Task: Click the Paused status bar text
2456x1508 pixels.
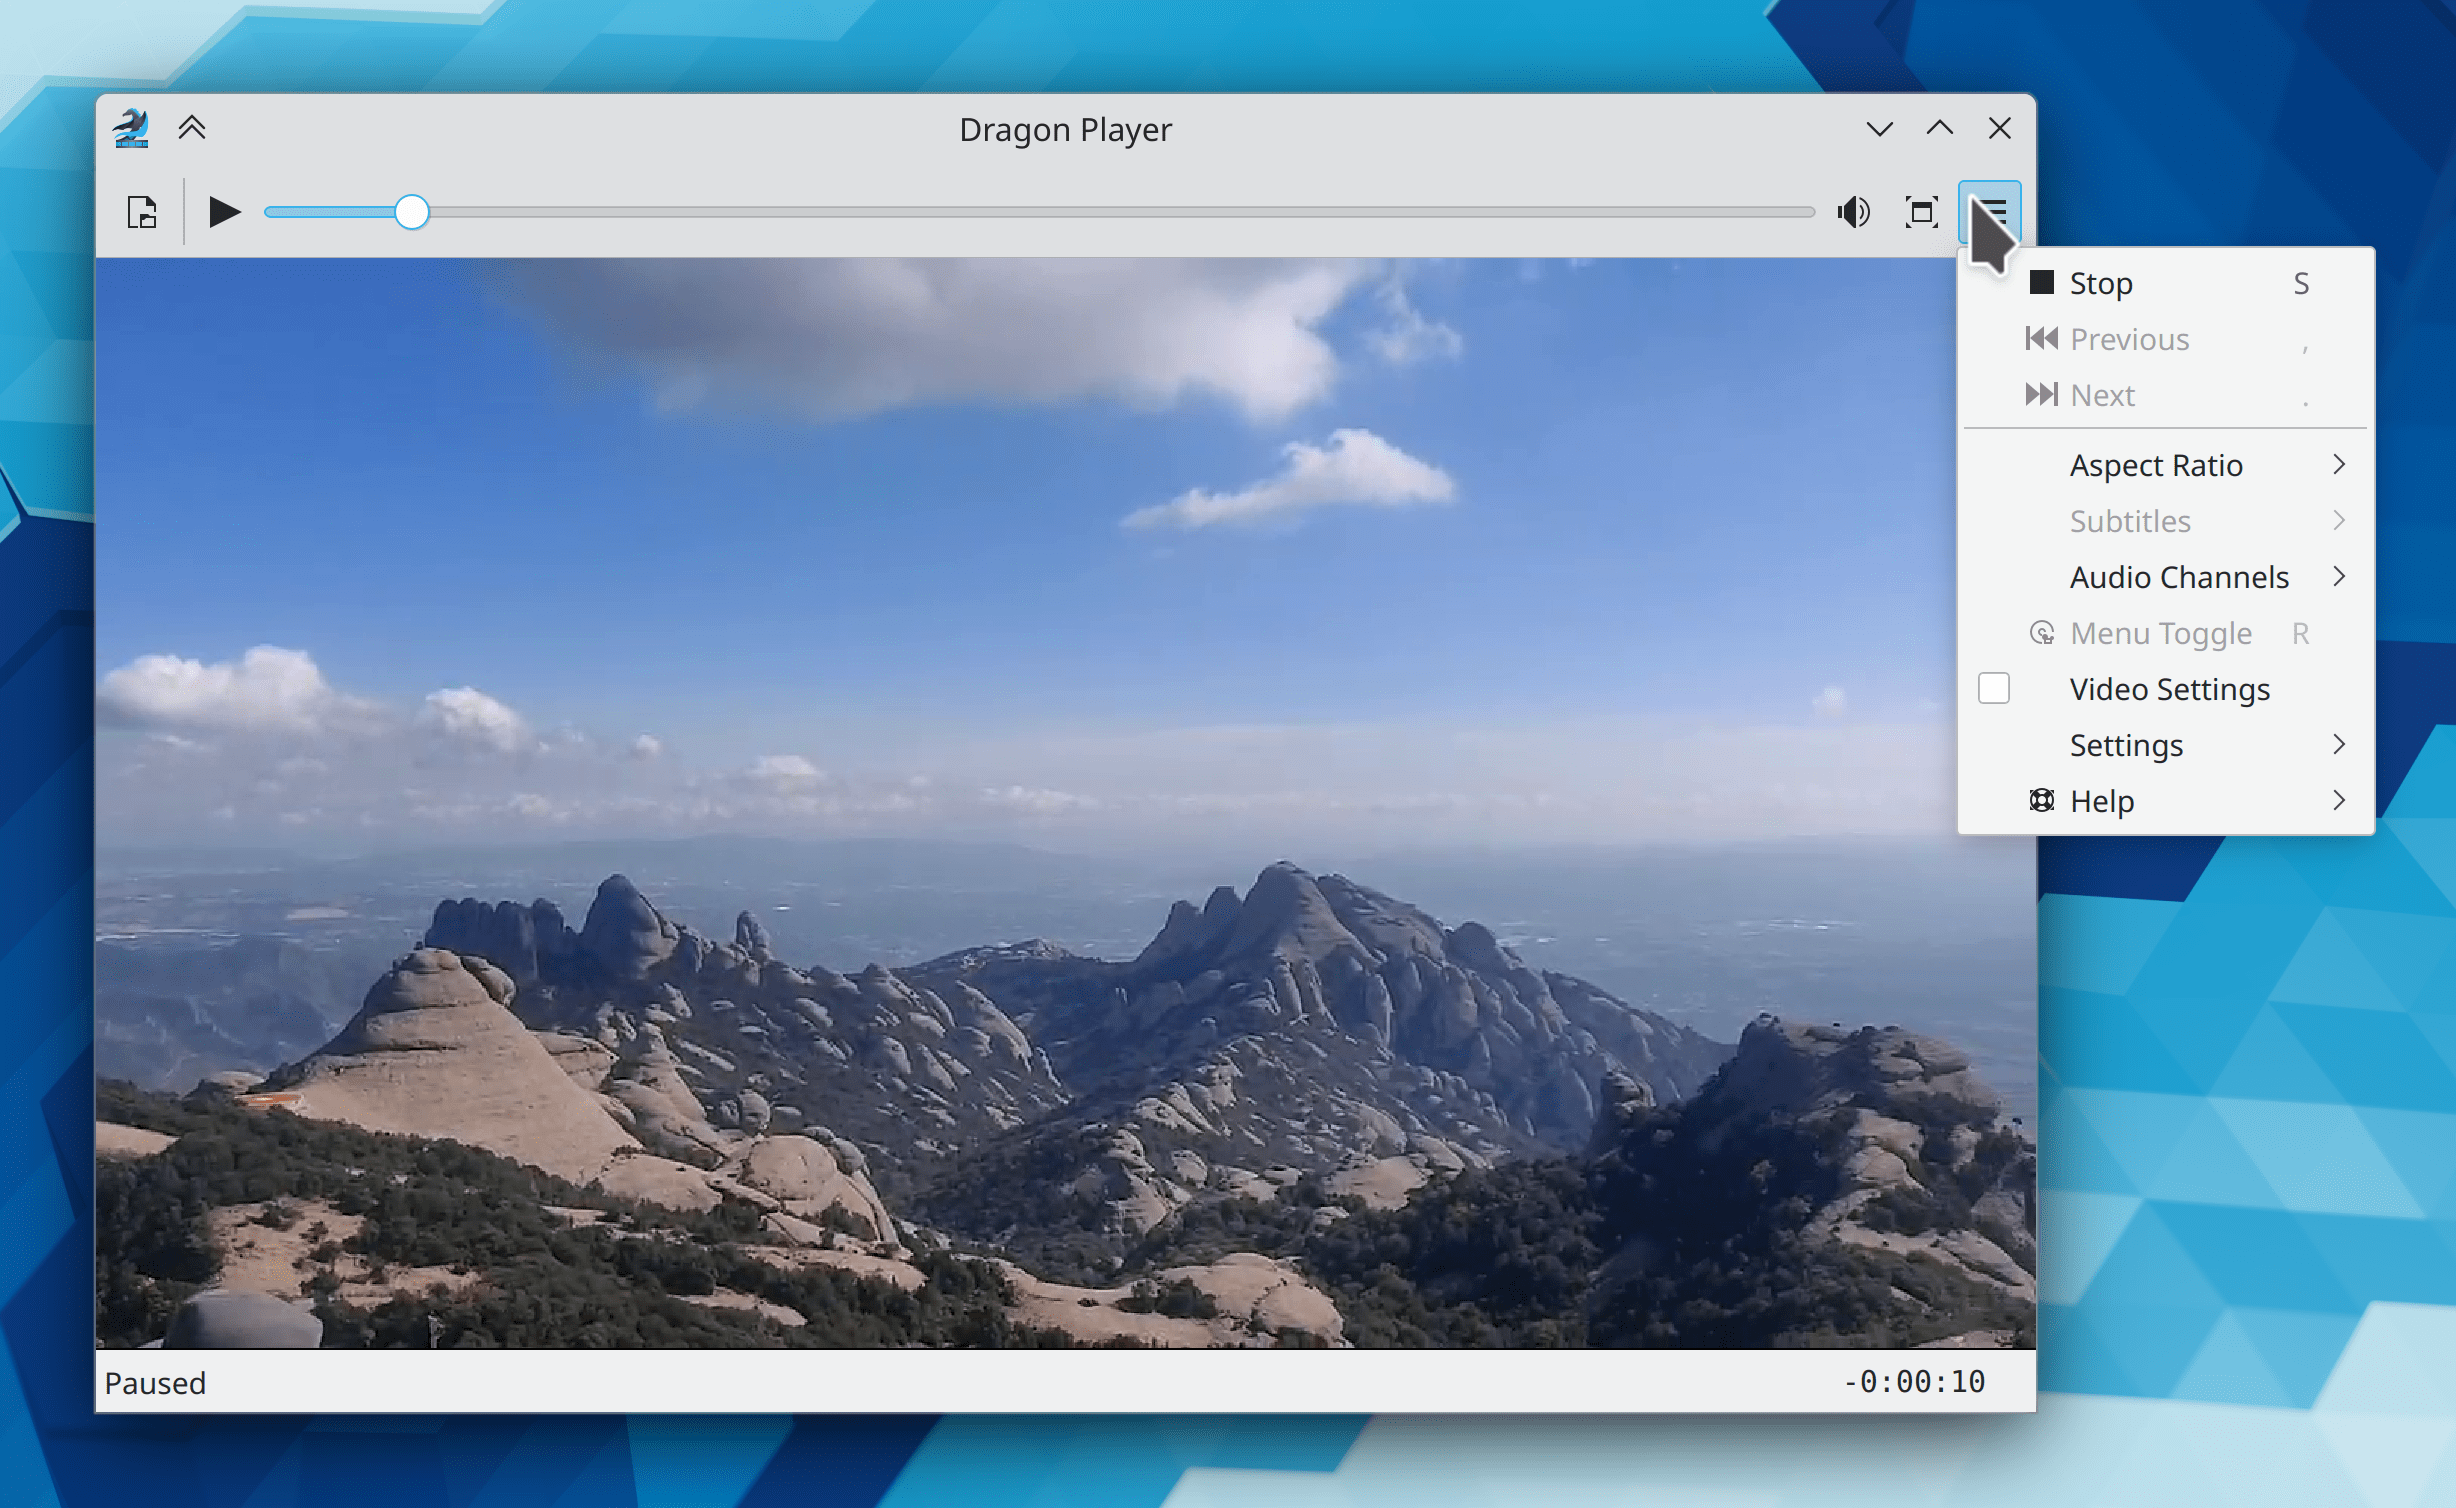Action: [x=155, y=1383]
